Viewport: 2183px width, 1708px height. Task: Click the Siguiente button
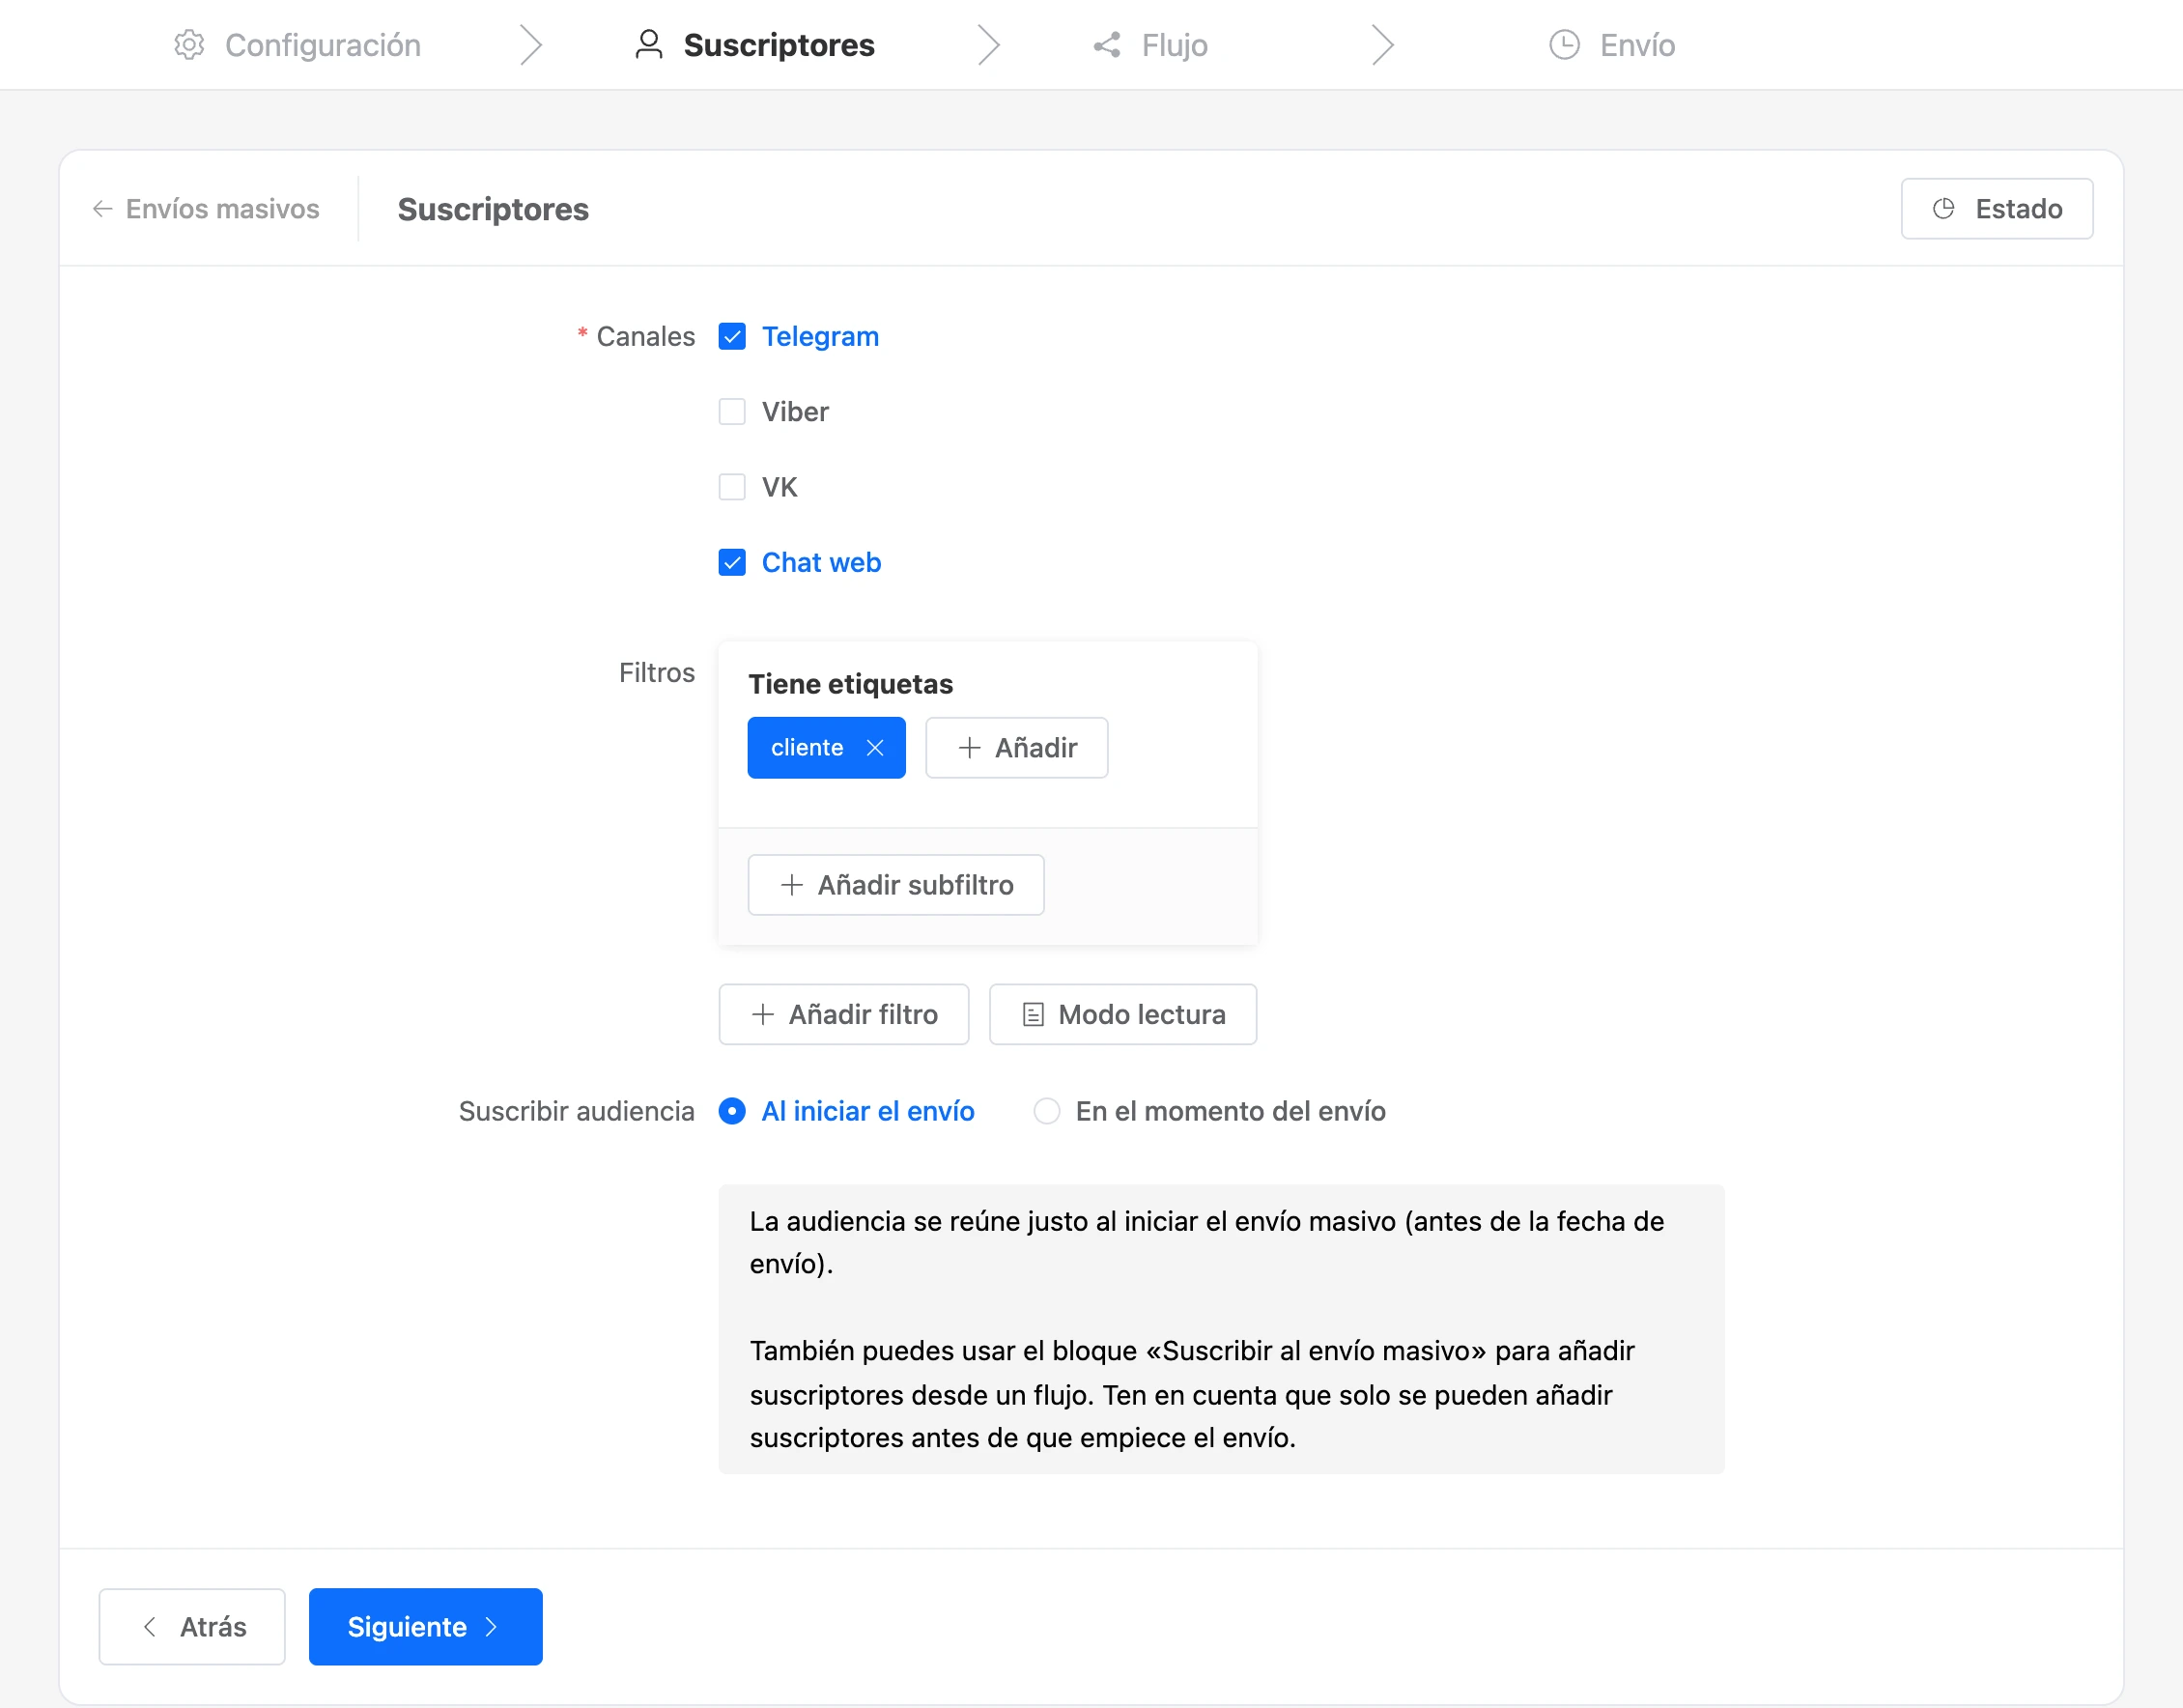coord(426,1627)
